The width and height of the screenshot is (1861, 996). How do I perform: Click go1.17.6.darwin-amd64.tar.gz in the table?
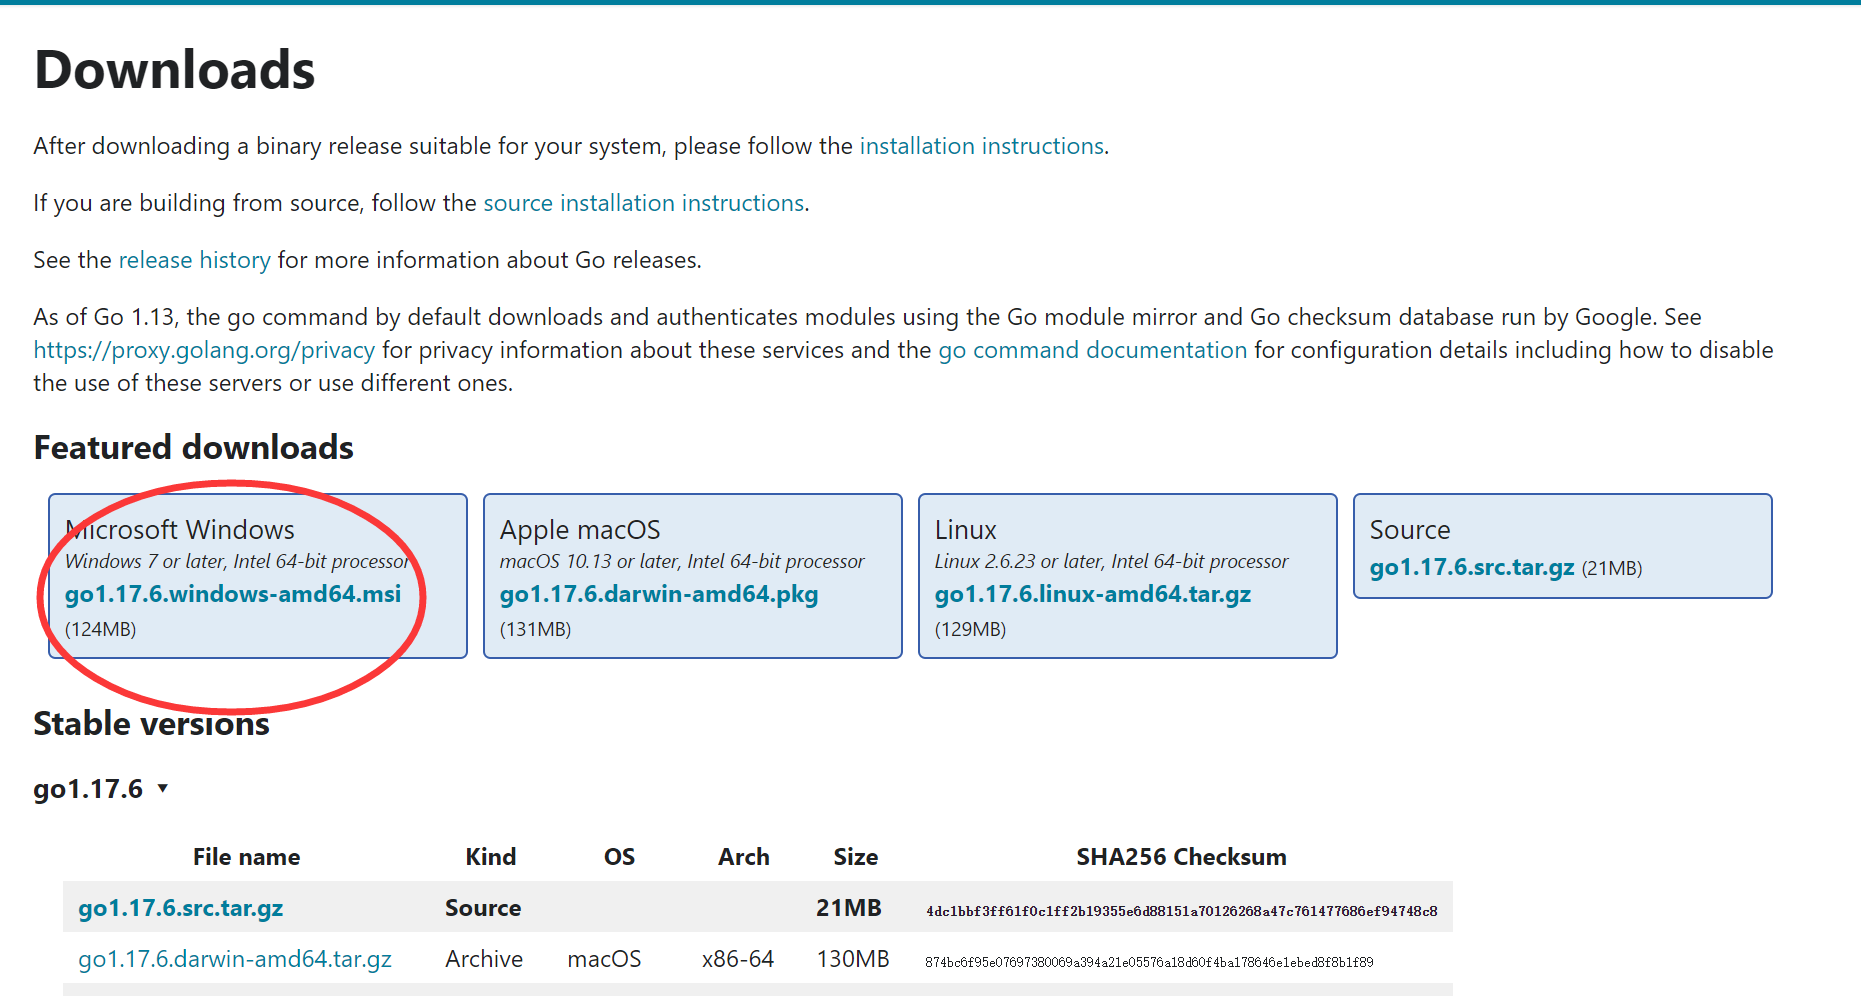pos(235,959)
